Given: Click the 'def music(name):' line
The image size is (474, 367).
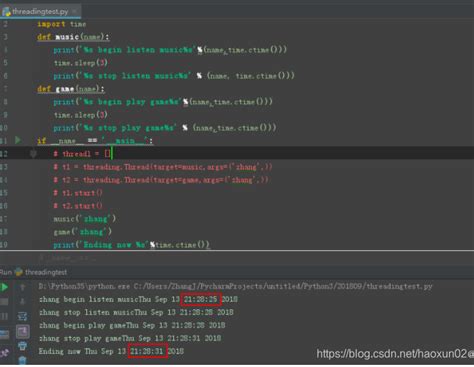Looking at the screenshot, I should (73, 37).
